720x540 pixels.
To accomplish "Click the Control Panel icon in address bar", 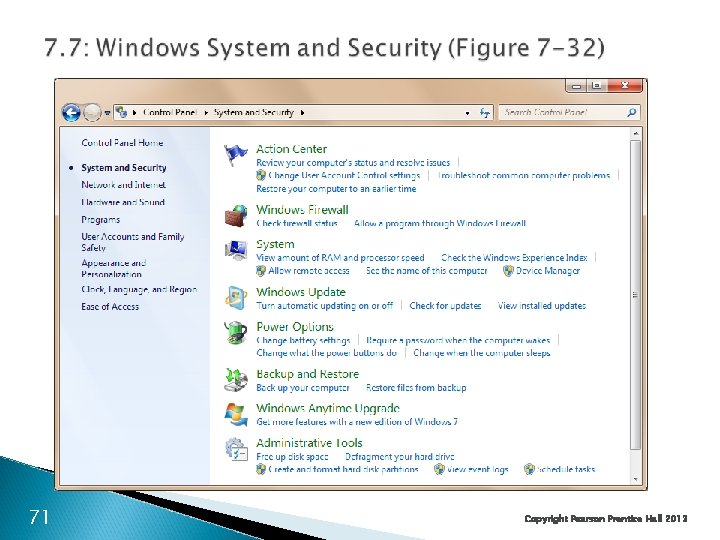I will pos(121,112).
